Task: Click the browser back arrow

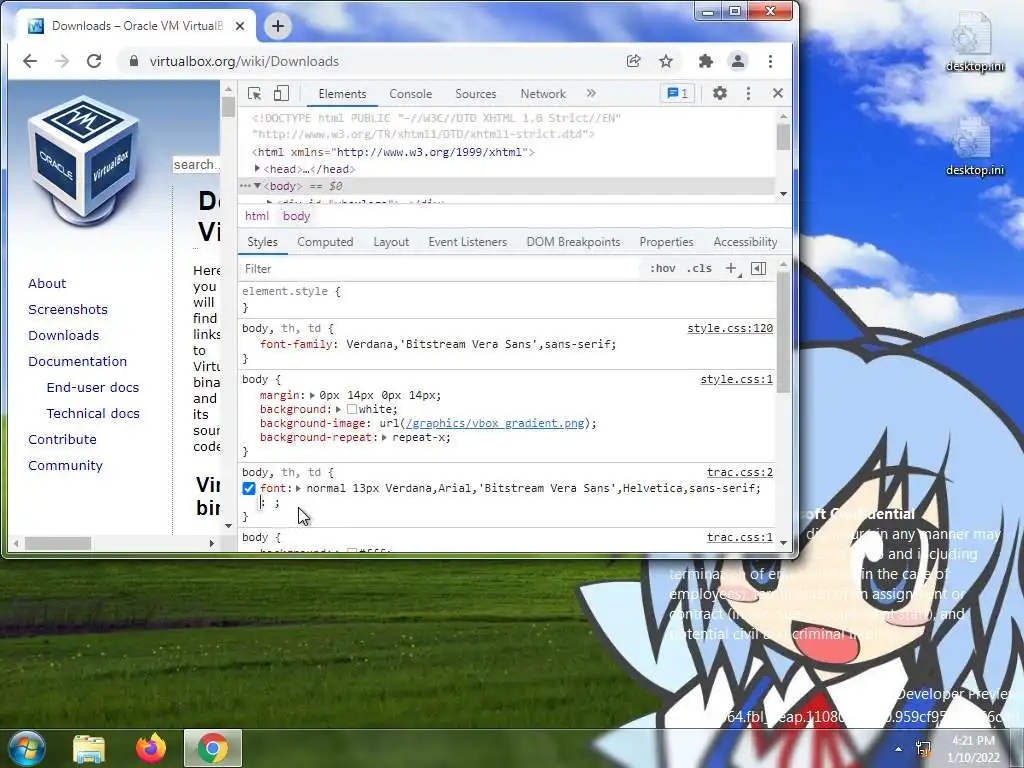Action: click(x=30, y=61)
